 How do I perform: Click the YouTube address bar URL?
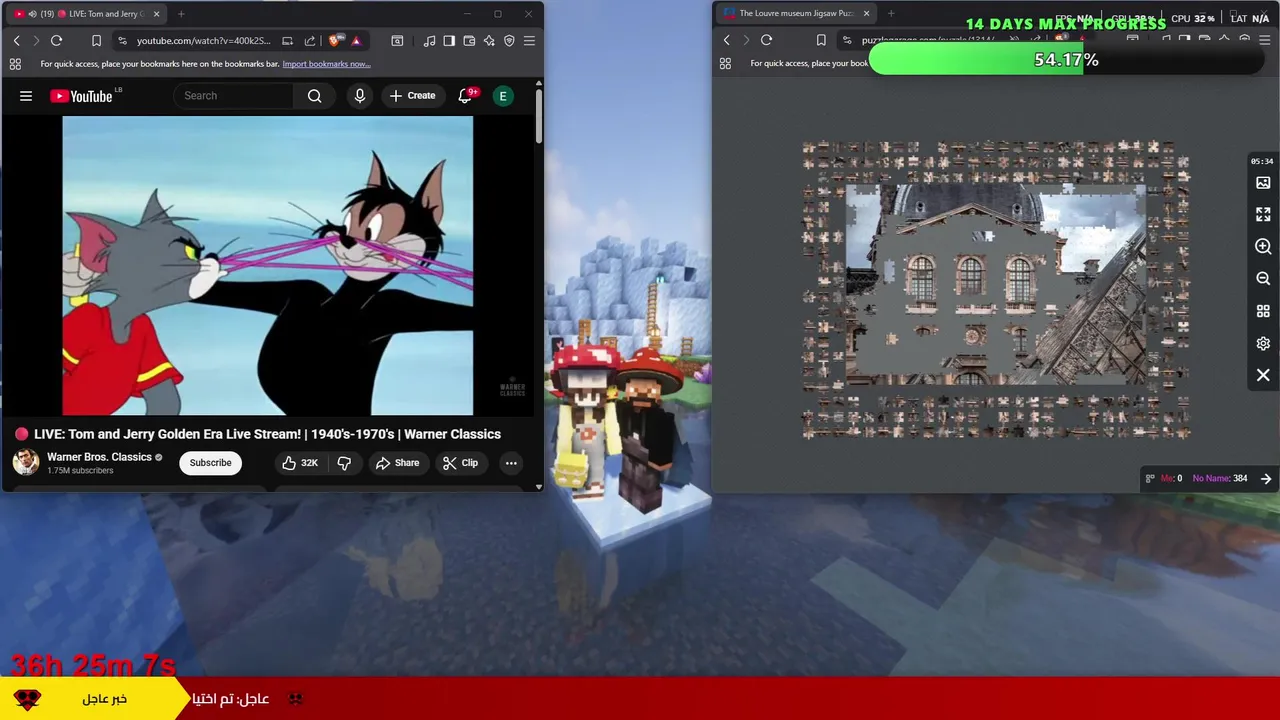point(204,41)
